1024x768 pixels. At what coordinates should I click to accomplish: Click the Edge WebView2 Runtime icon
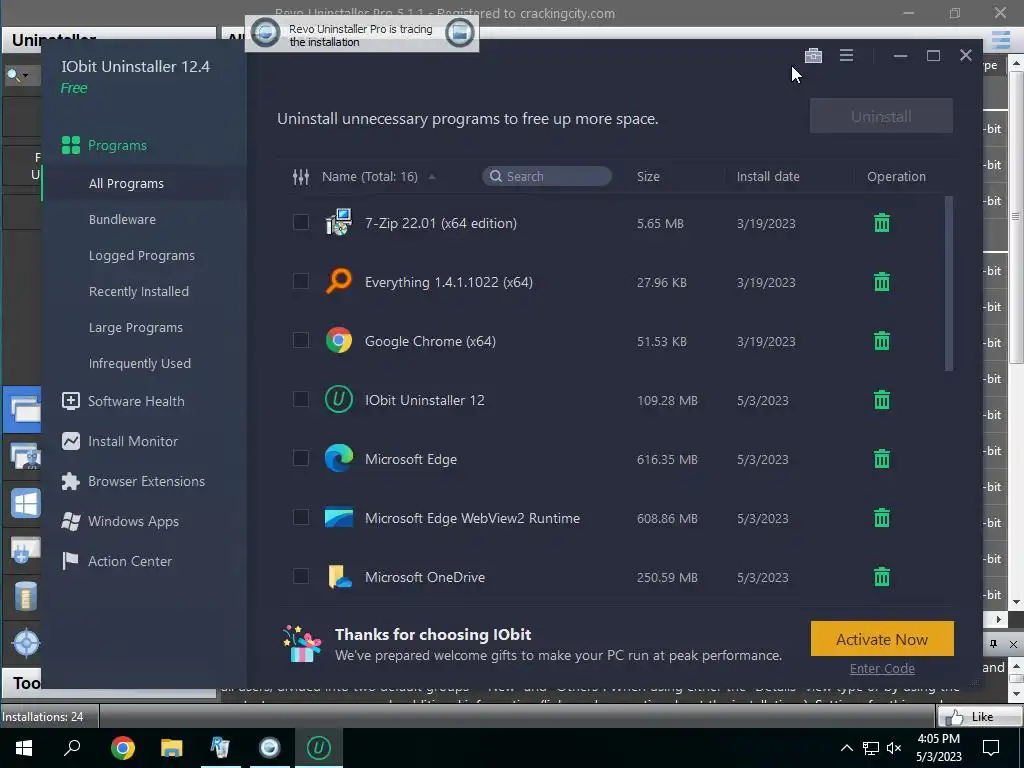click(339, 518)
